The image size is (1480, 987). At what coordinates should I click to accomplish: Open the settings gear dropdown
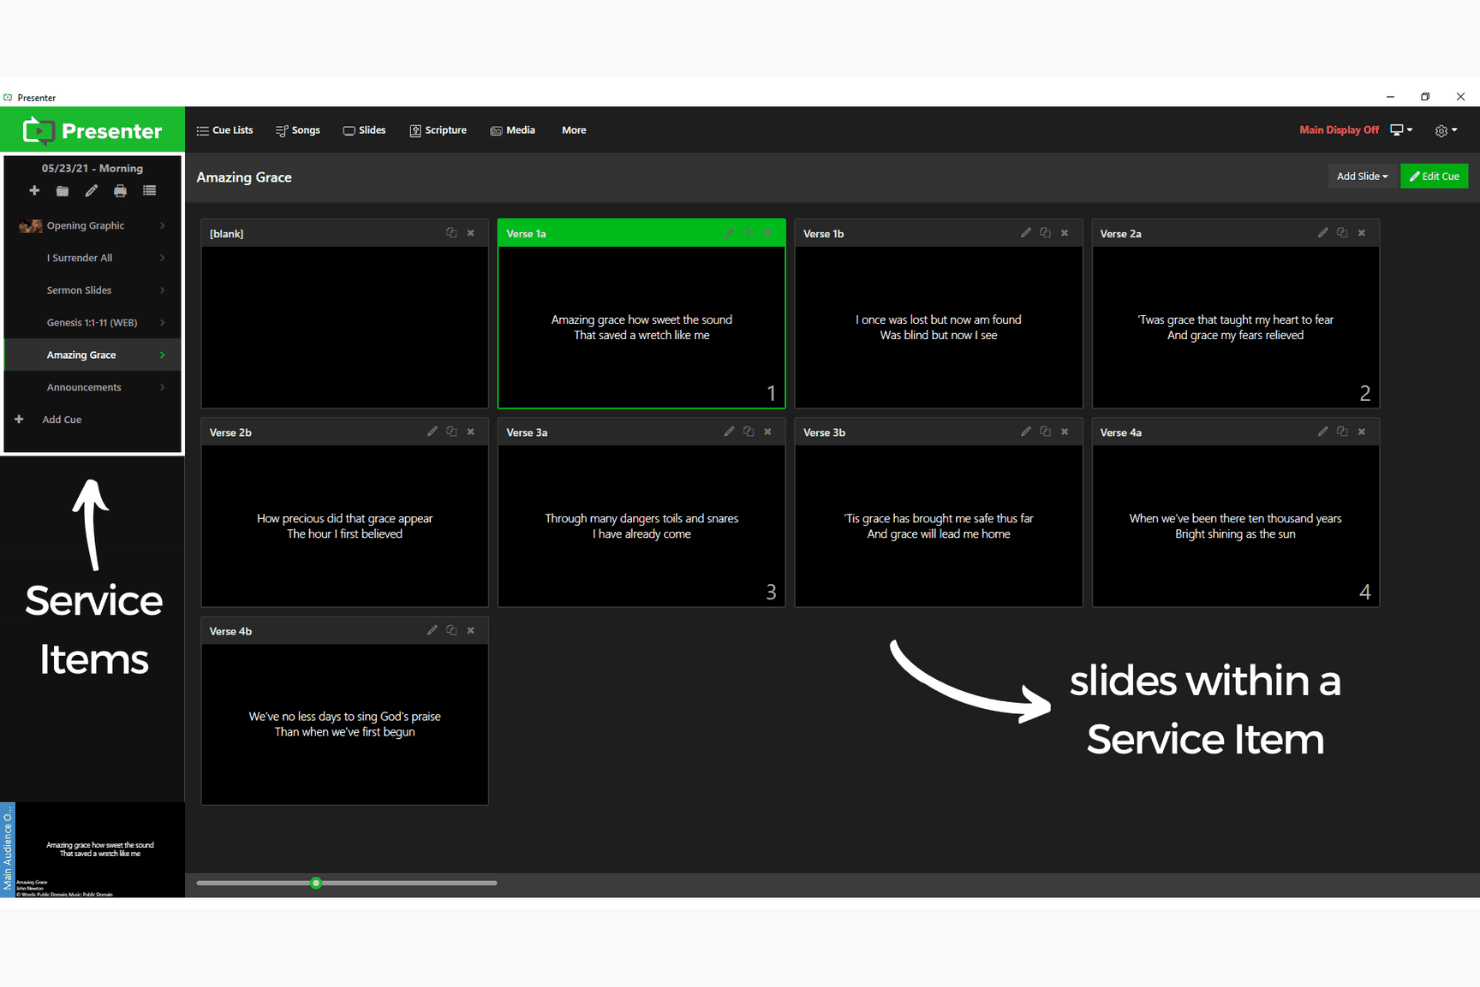1446,131
